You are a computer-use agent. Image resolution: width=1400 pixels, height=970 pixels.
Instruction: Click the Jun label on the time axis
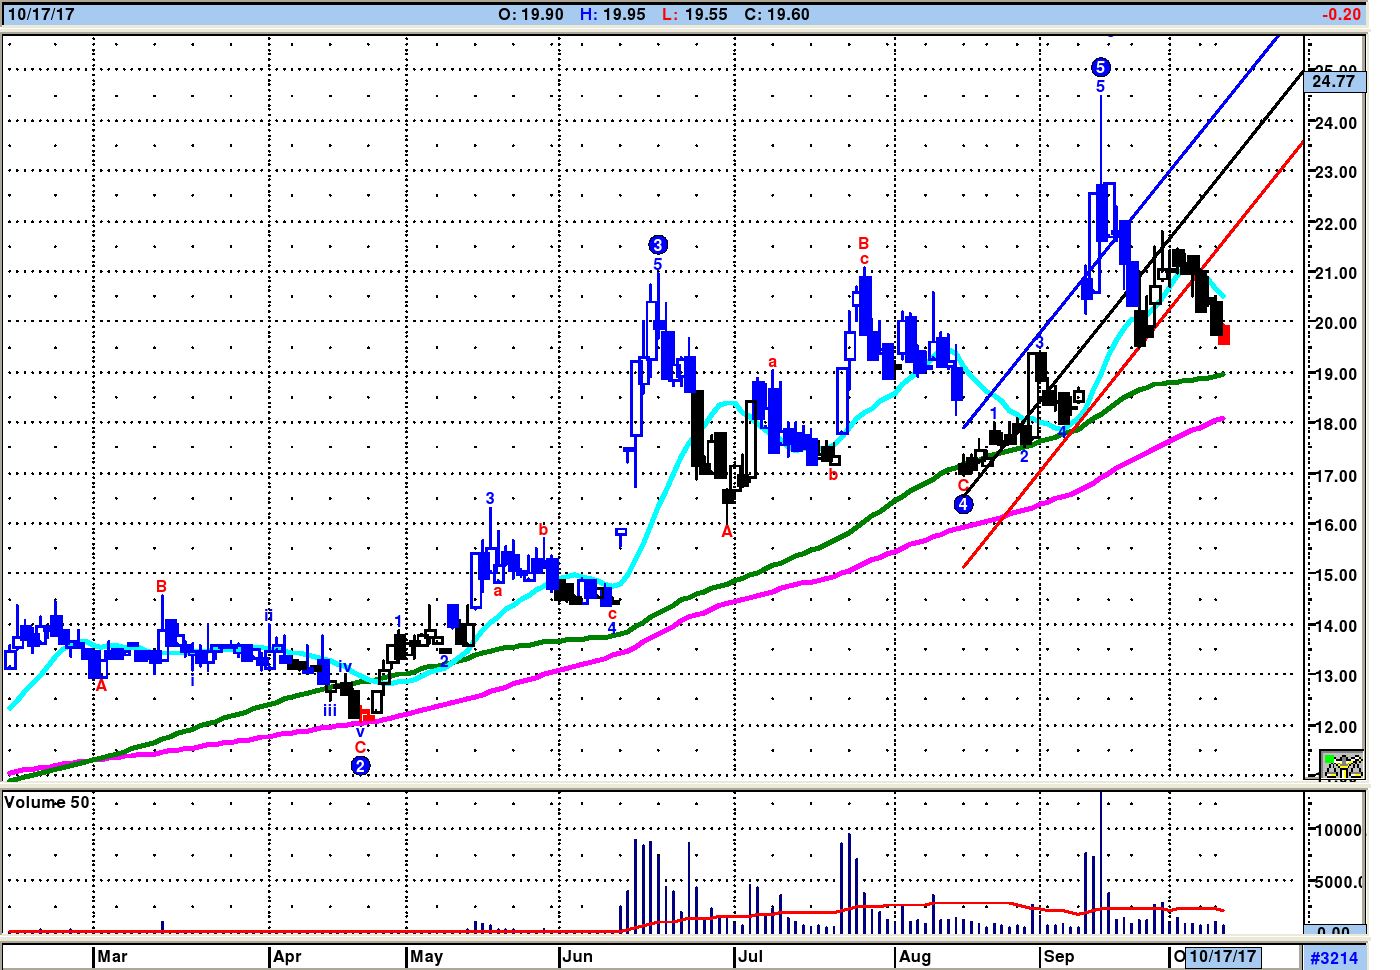coord(577,957)
